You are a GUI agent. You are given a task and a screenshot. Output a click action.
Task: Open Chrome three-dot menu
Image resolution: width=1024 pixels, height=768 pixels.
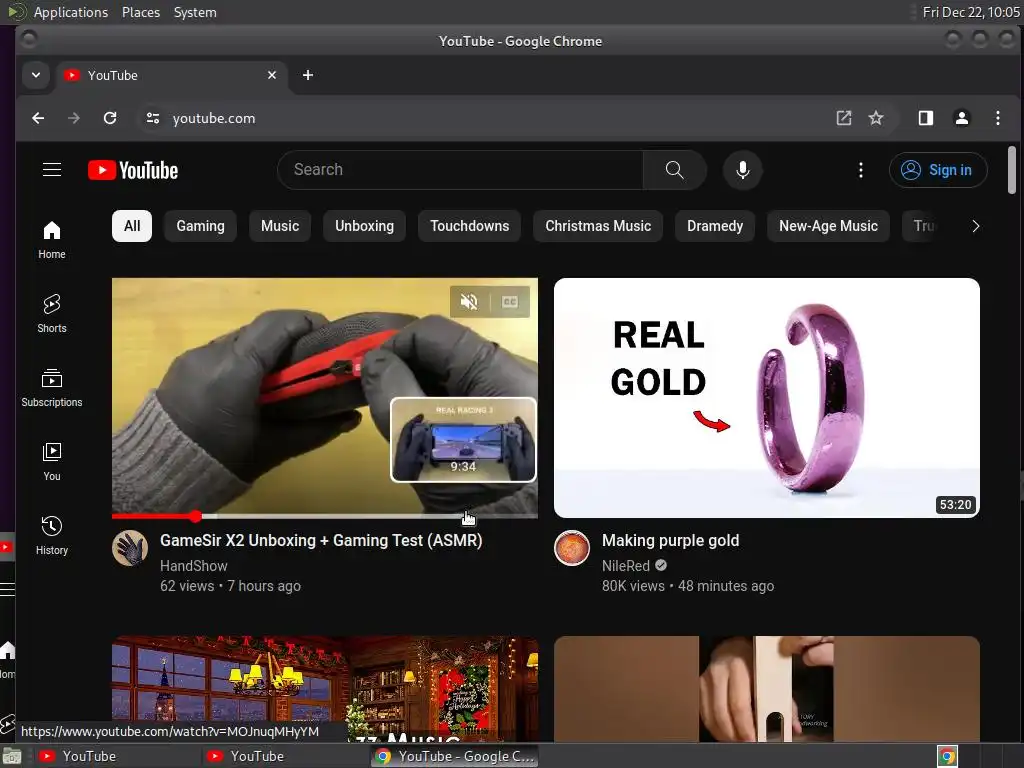pos(997,118)
